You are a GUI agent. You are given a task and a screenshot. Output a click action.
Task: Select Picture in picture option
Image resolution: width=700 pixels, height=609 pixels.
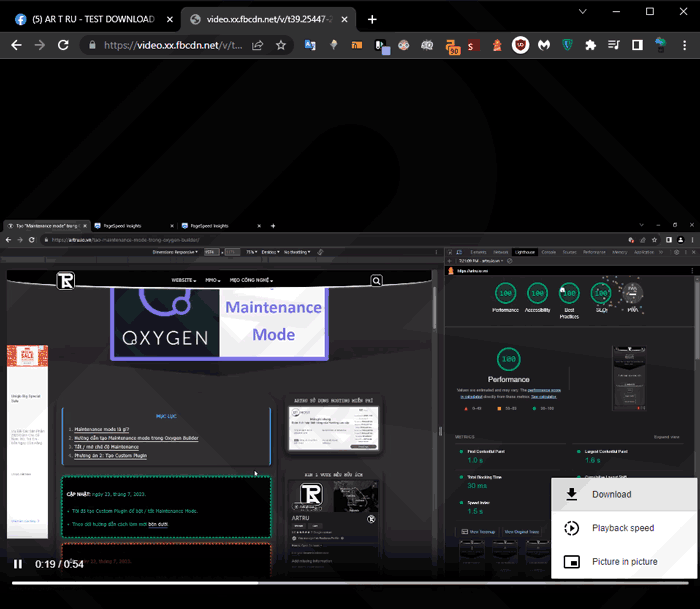(x=624, y=561)
